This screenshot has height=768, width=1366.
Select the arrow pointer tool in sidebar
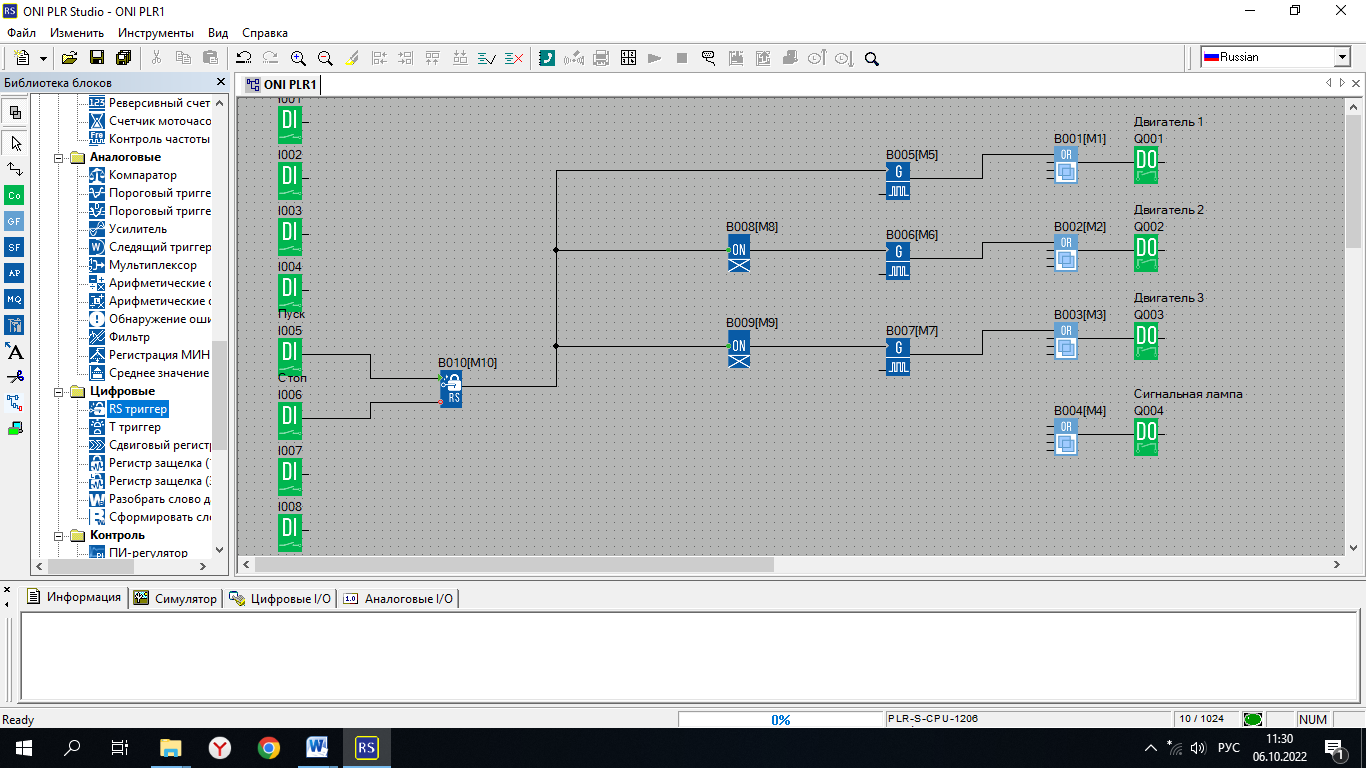15,143
